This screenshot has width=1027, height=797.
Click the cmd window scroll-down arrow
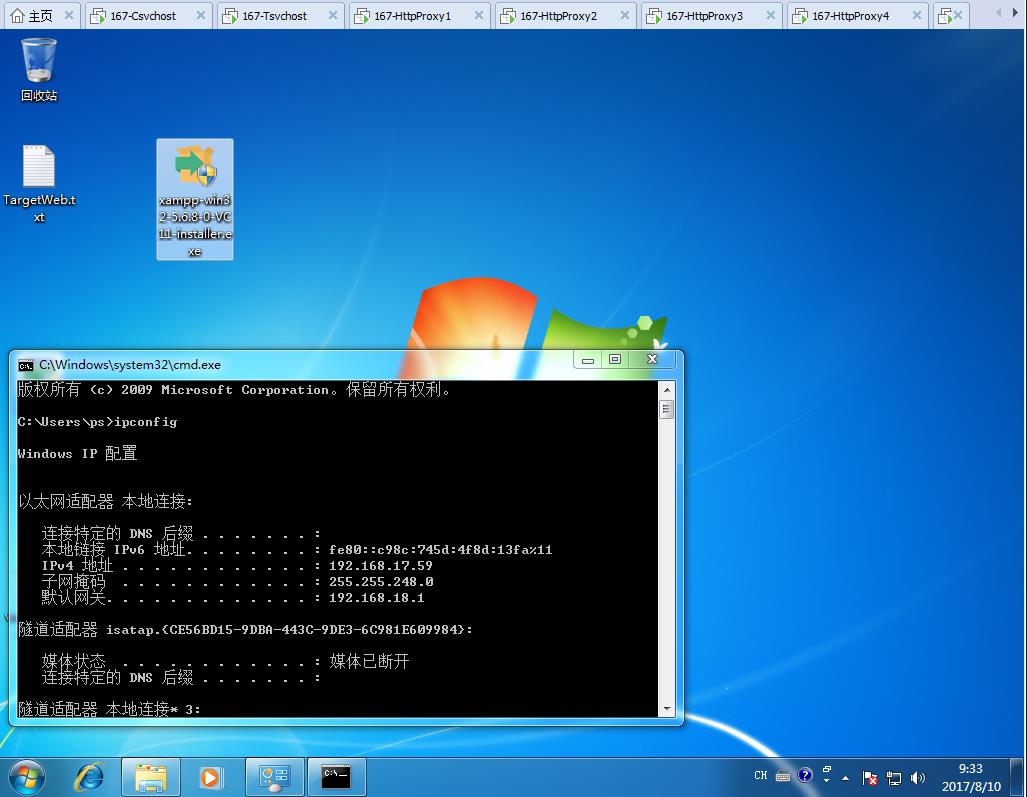pyautogui.click(x=666, y=709)
